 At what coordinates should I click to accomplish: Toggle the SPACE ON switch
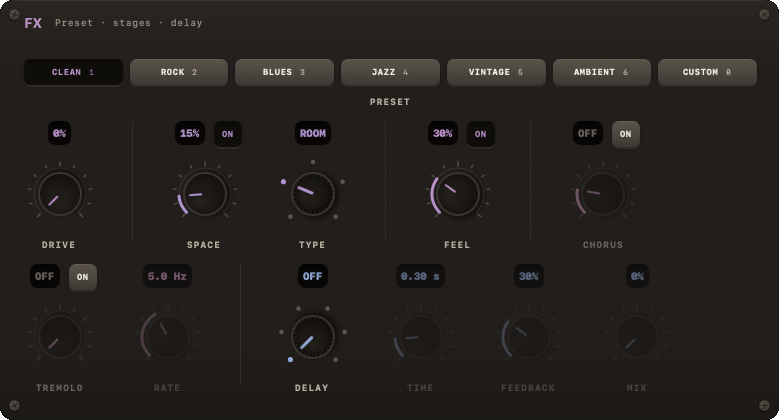pos(228,134)
